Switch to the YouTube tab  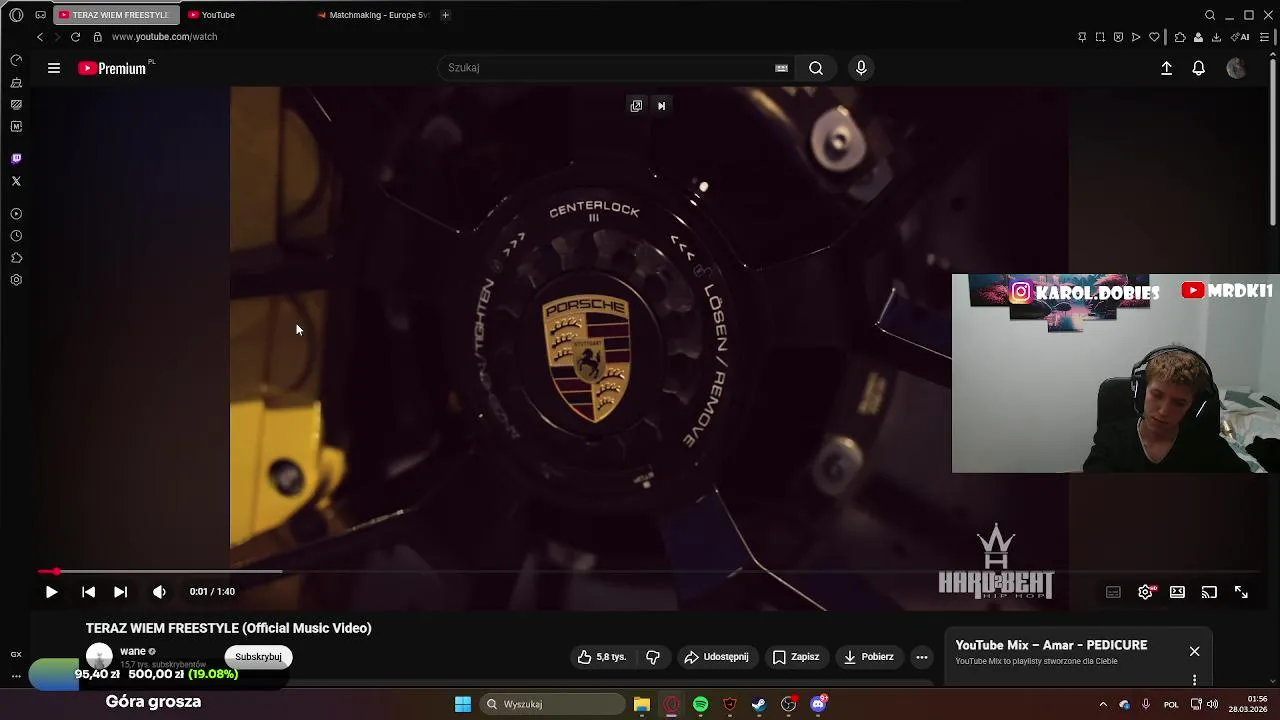(x=218, y=15)
